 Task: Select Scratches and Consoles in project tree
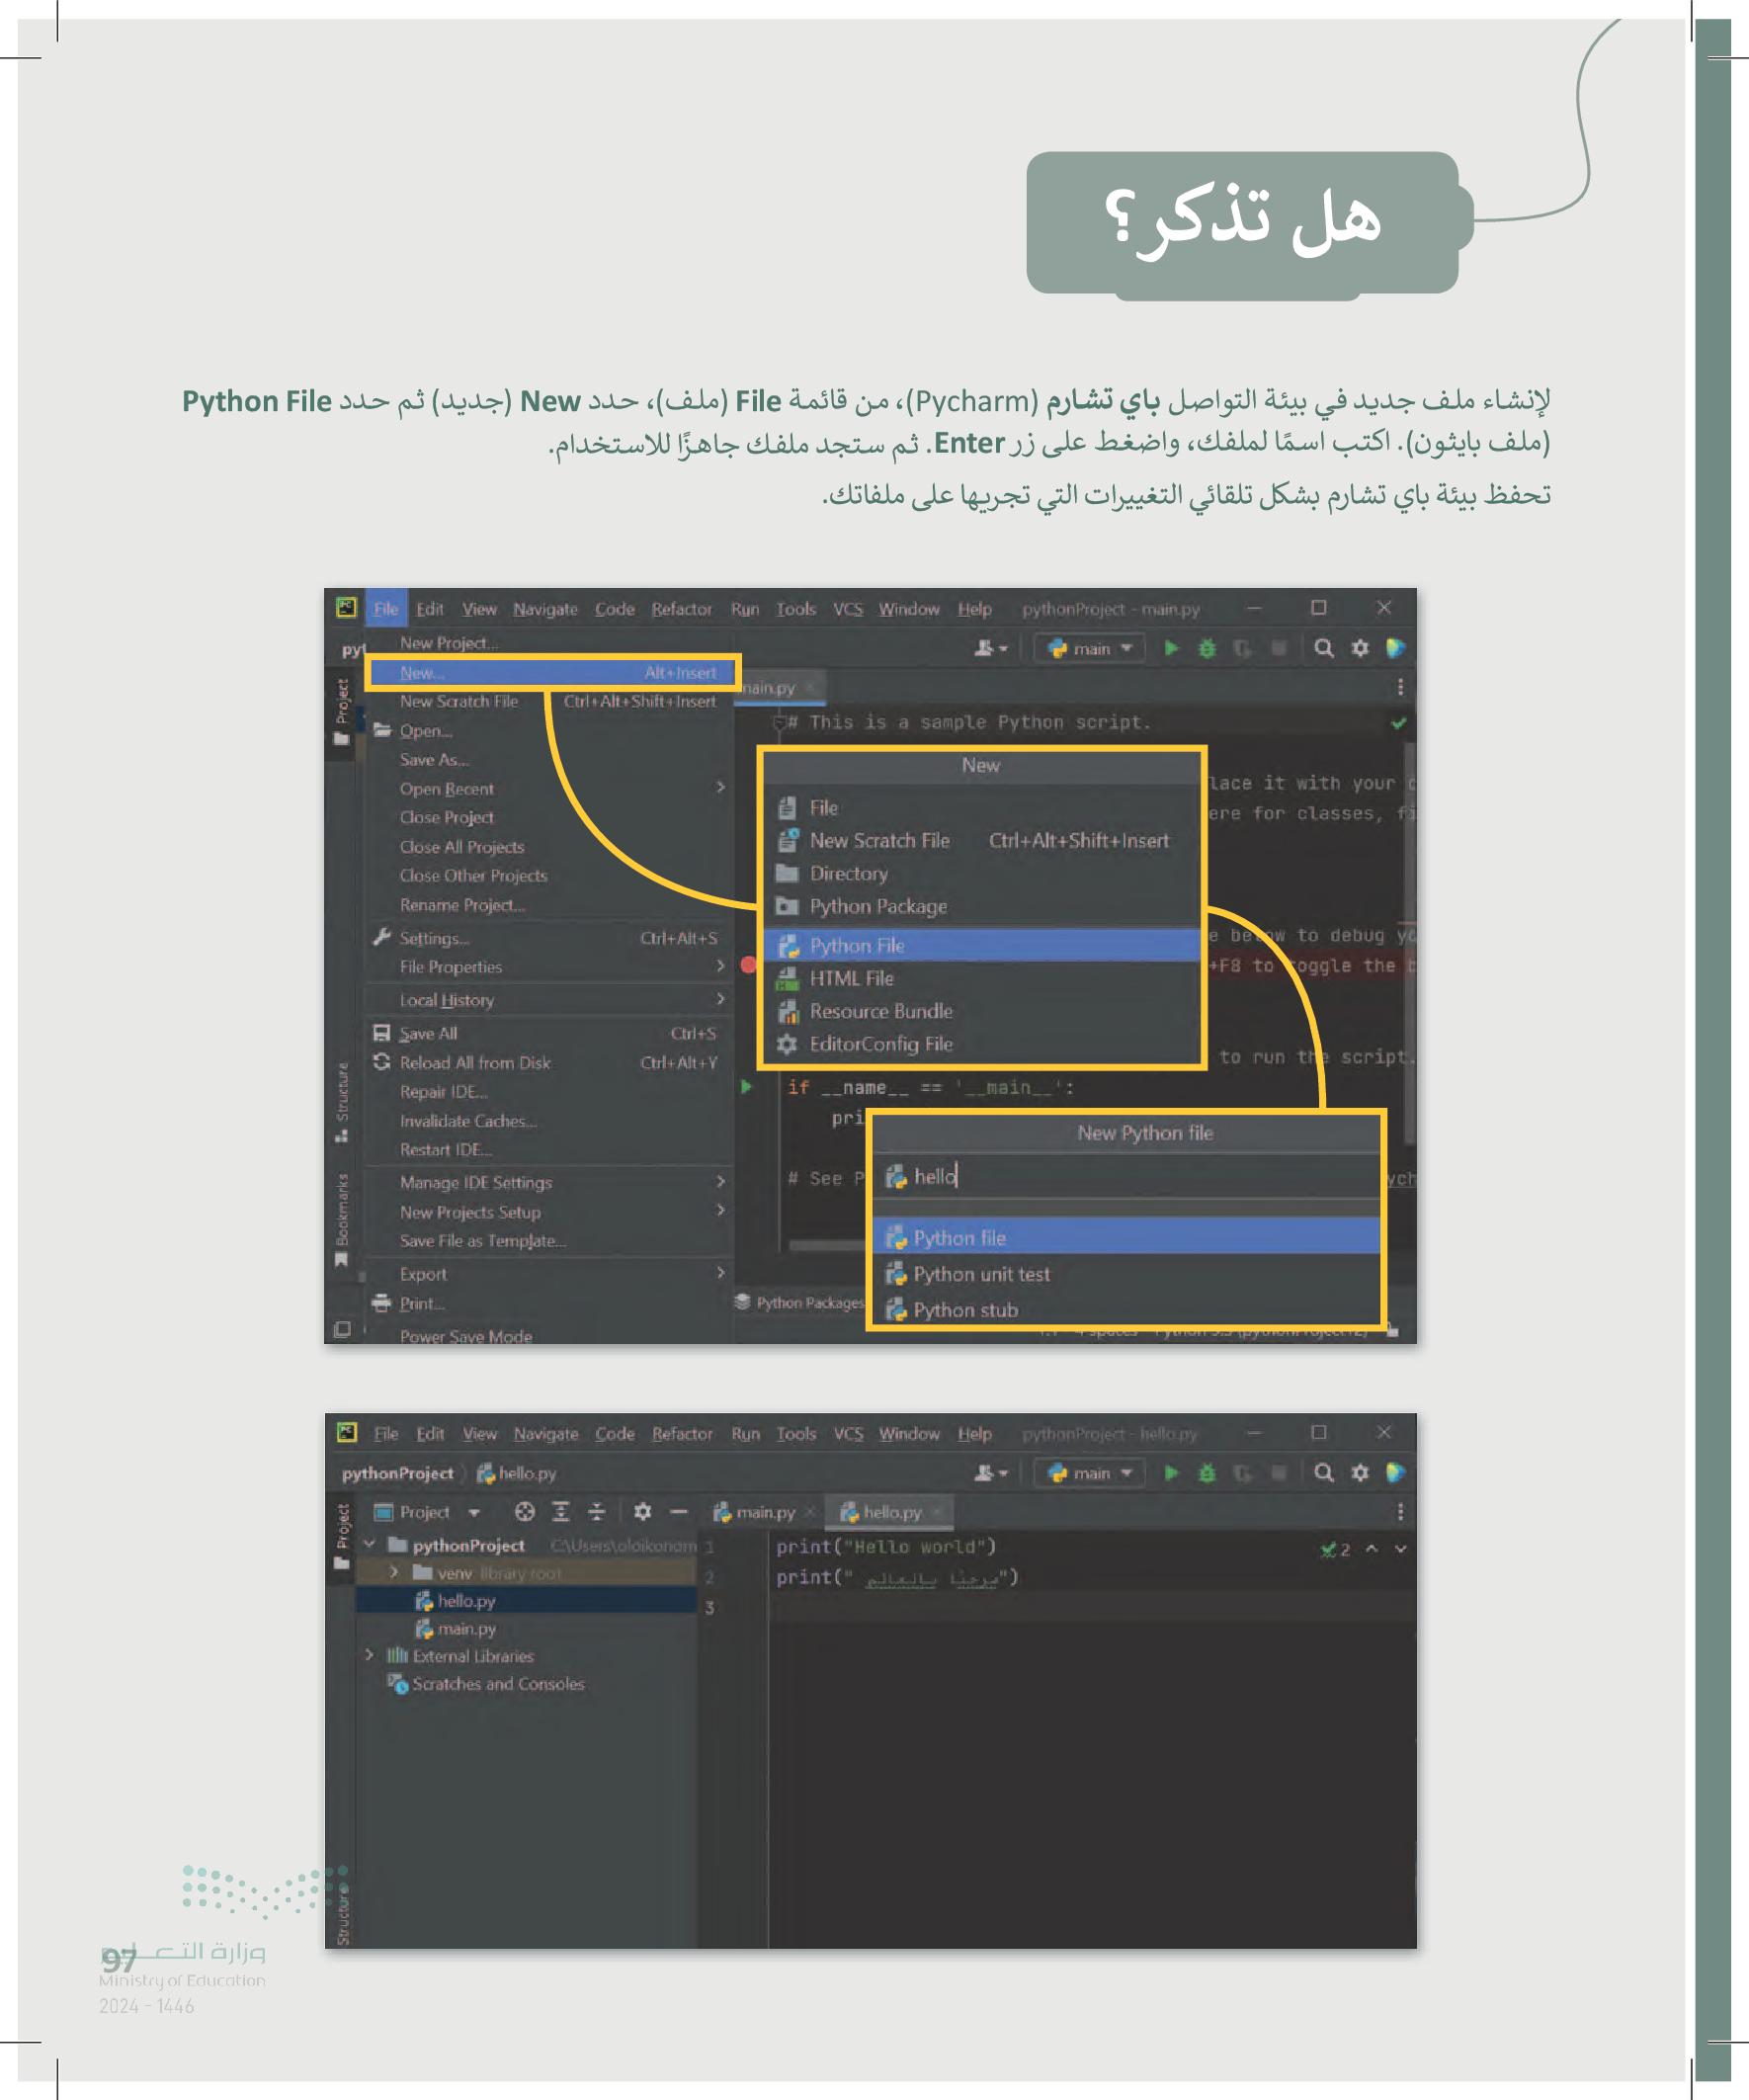coord(497,1684)
